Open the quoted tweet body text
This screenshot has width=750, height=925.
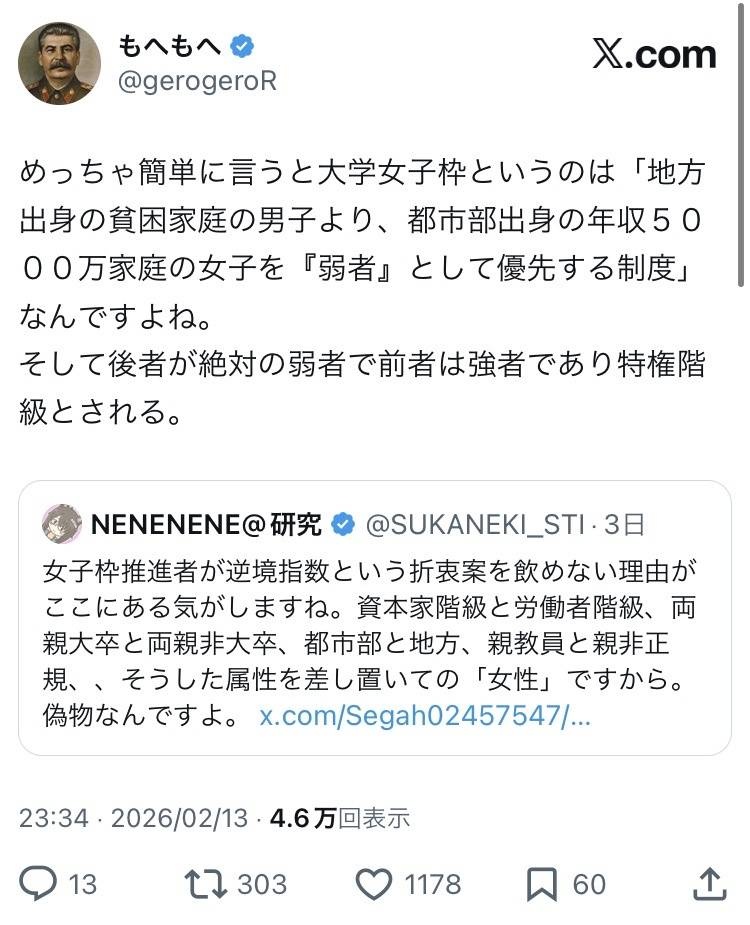coord(370,620)
